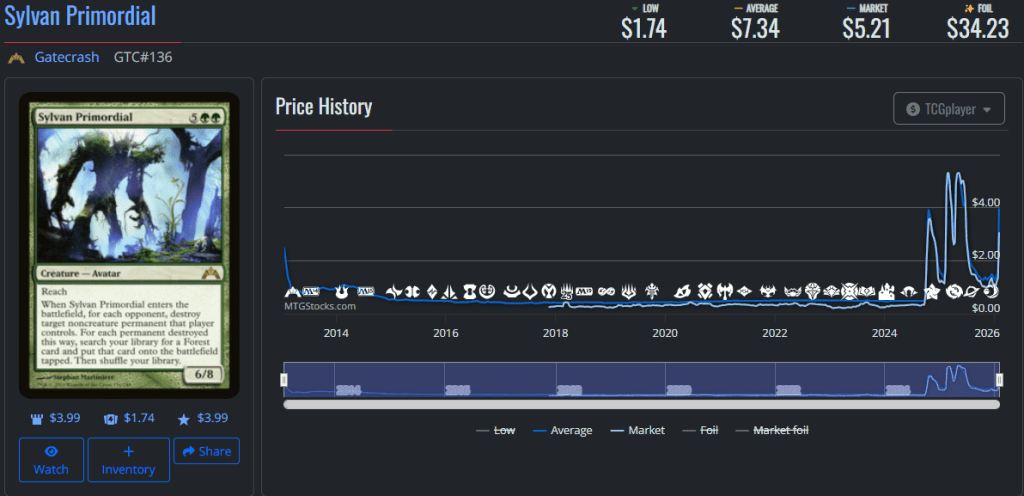Toggle the Average series in chart legend

pyautogui.click(x=562, y=430)
